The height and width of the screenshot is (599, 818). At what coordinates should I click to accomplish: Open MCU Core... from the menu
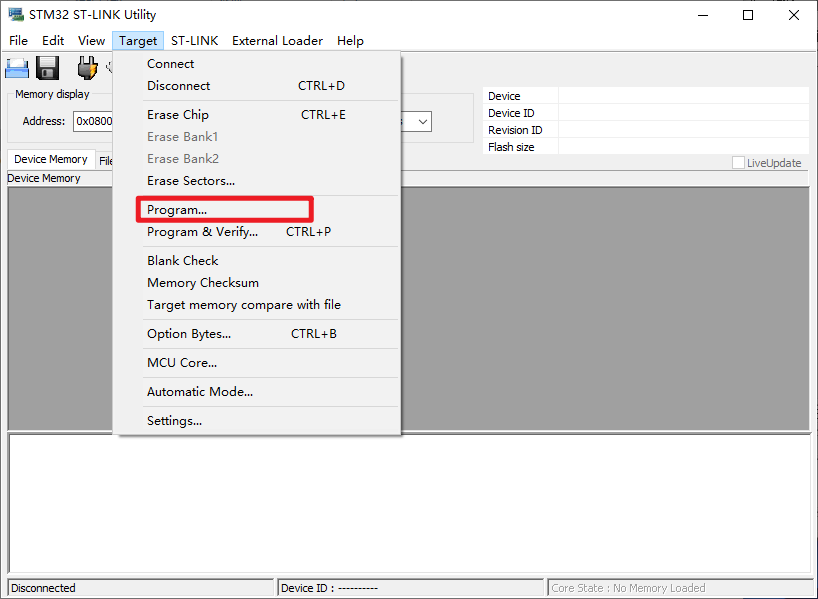[257, 363]
